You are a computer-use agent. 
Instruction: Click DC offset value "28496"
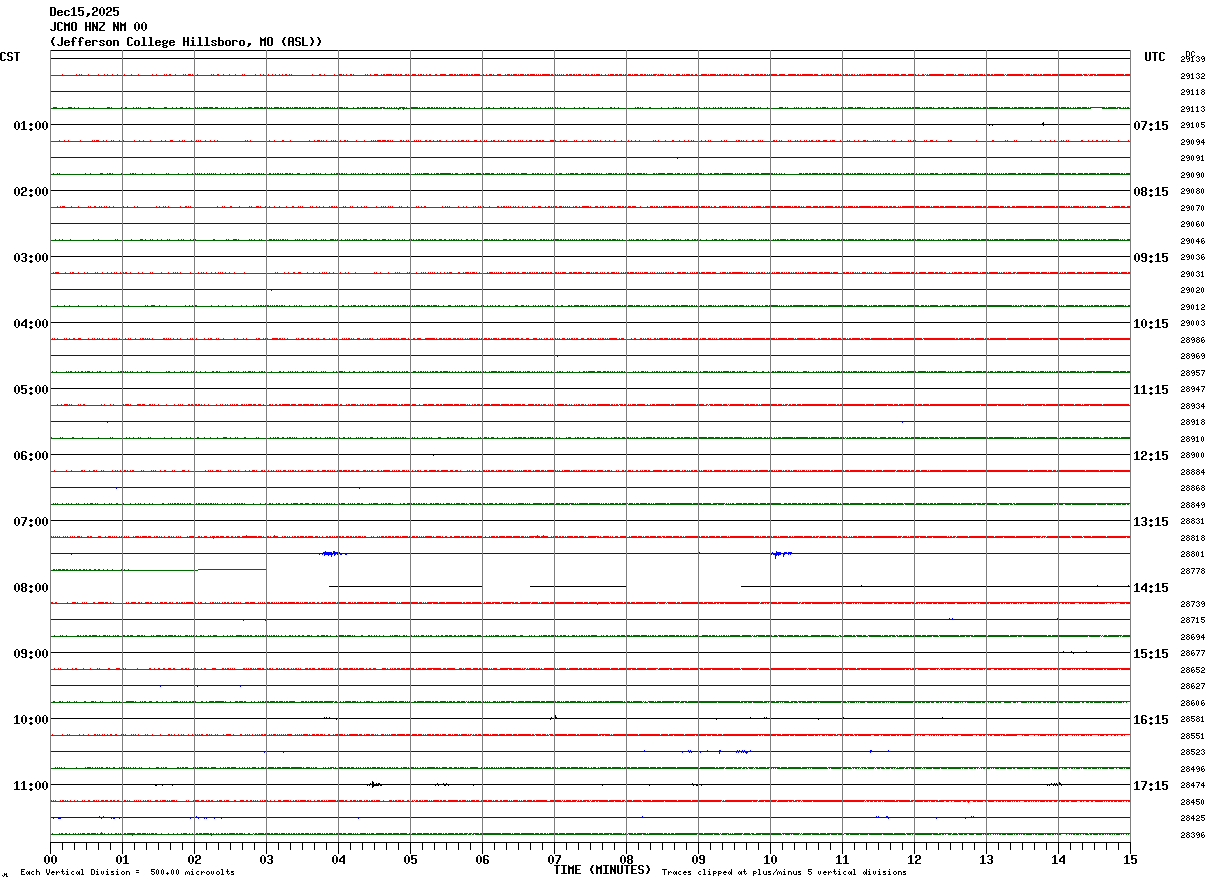(1192, 769)
